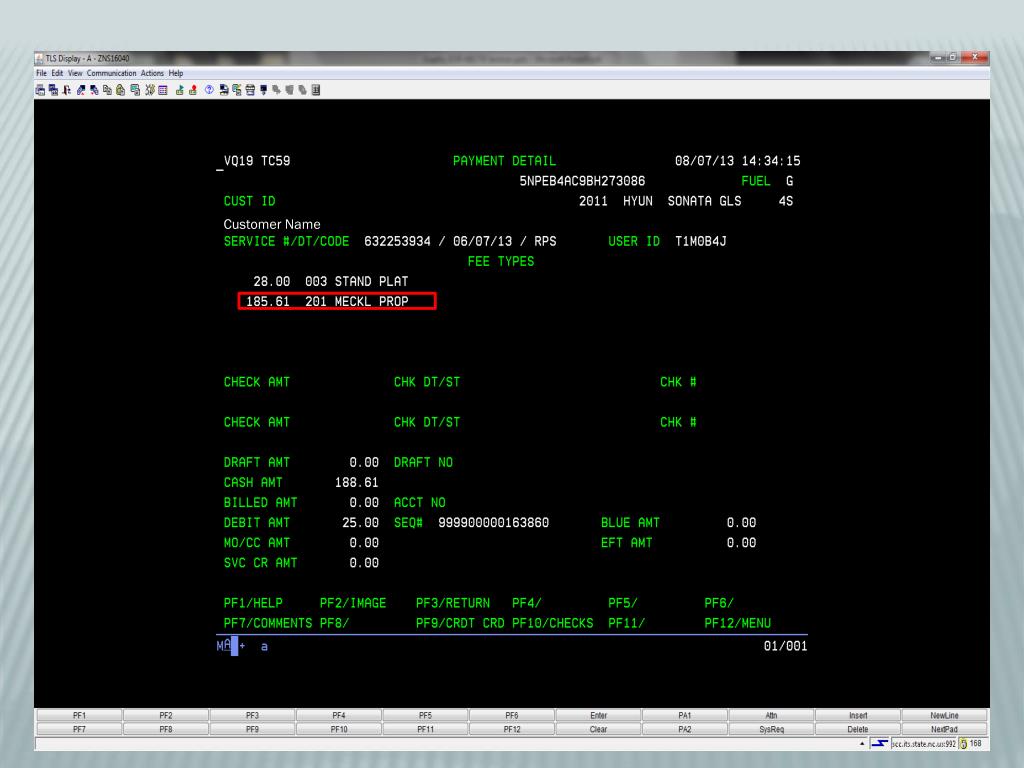
Task: Click the VQ19 TC59 command field
Action: (257, 161)
